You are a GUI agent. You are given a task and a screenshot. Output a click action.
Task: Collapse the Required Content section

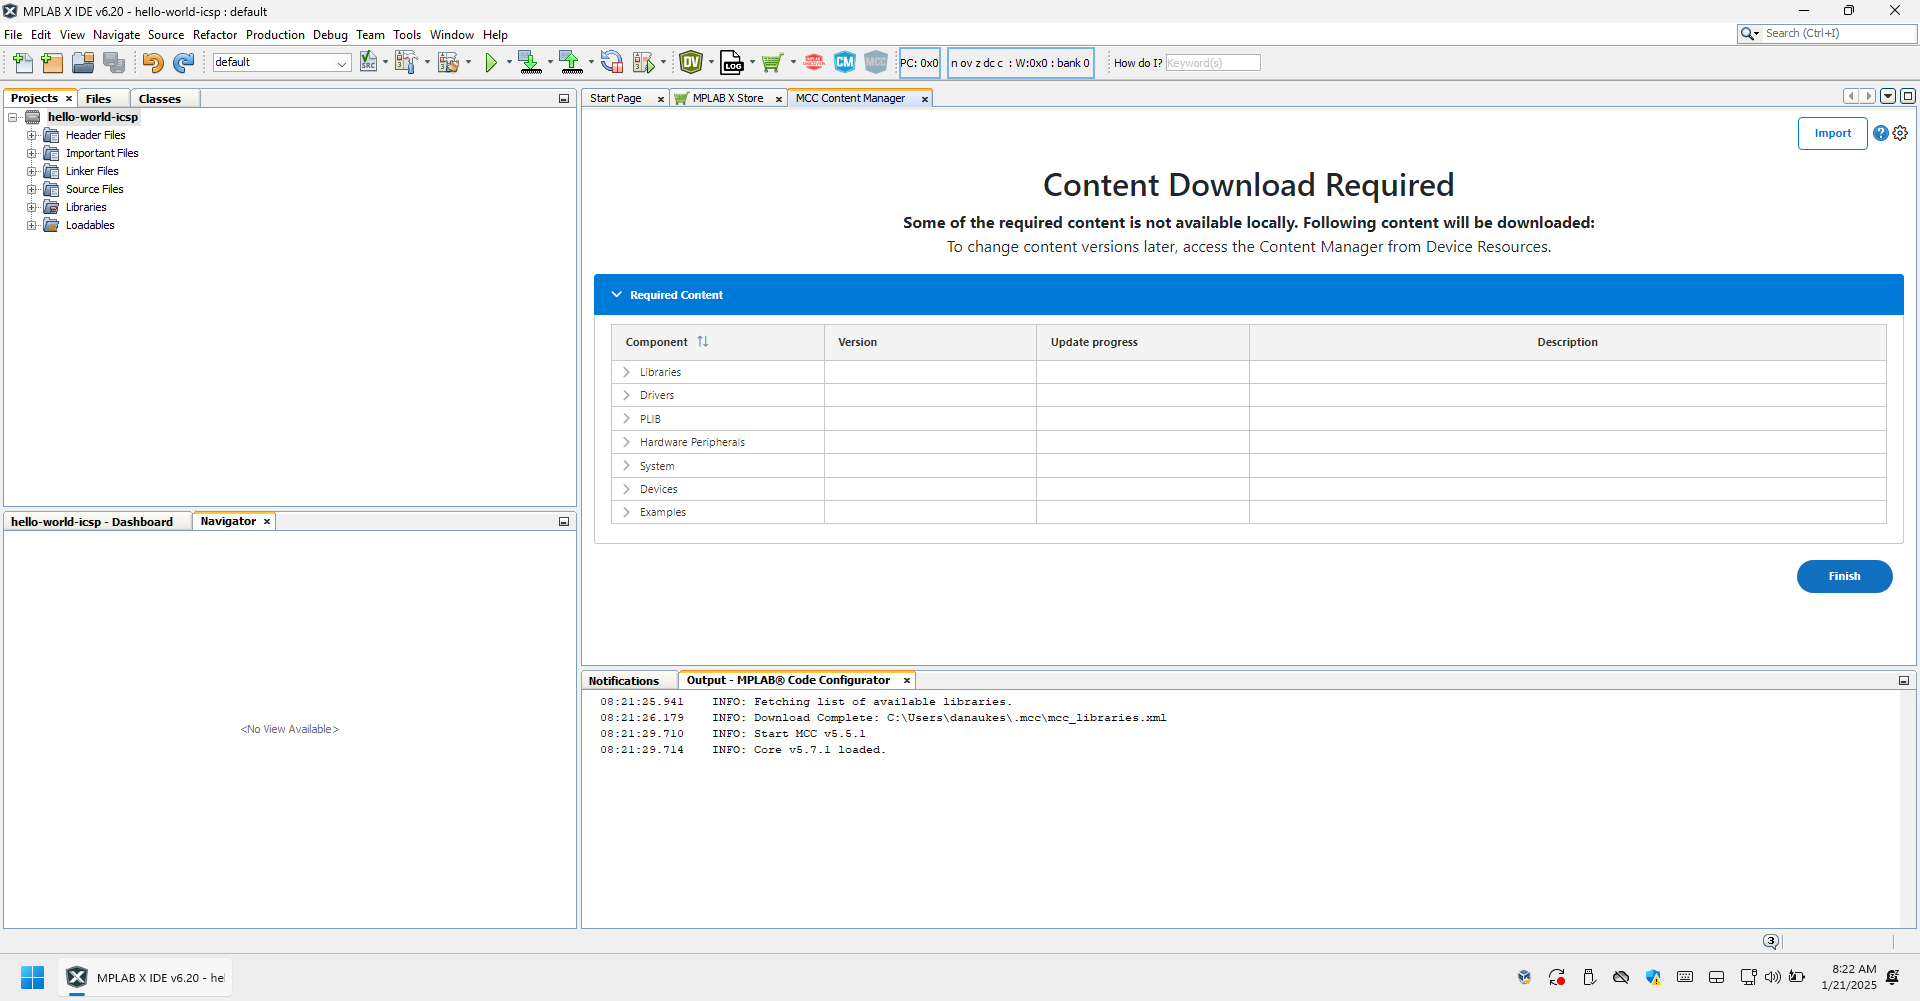coord(616,295)
